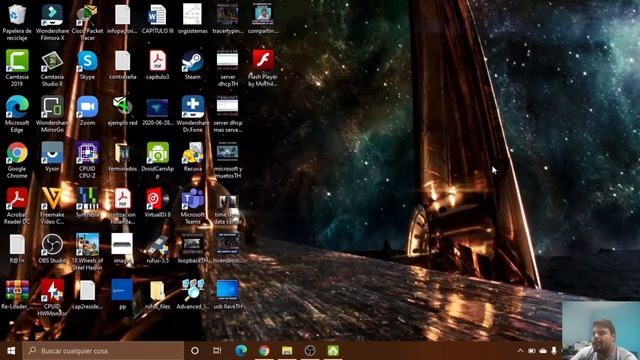Screen dimensions: 640x360
Task: Open File Explorer from the taskbar
Action: (x=287, y=351)
